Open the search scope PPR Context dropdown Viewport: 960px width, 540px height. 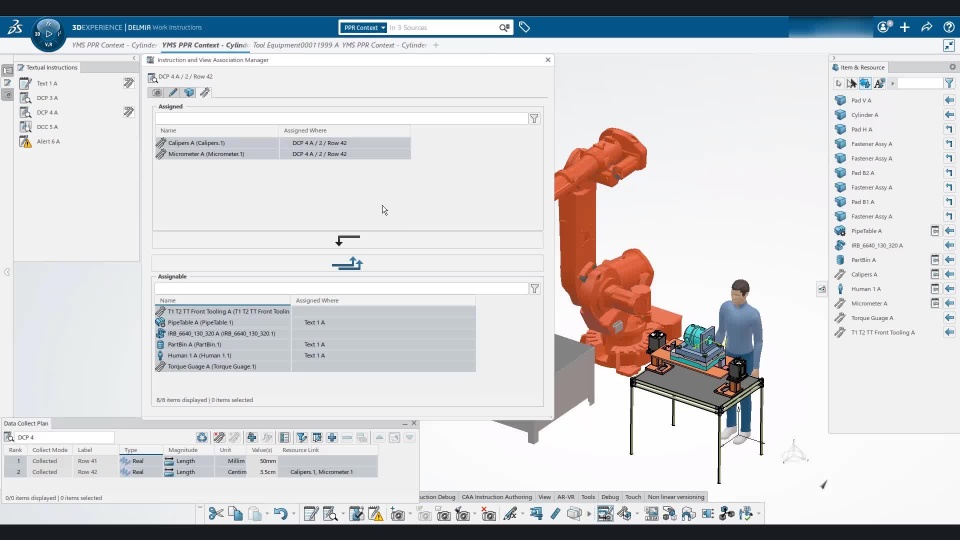(x=364, y=28)
